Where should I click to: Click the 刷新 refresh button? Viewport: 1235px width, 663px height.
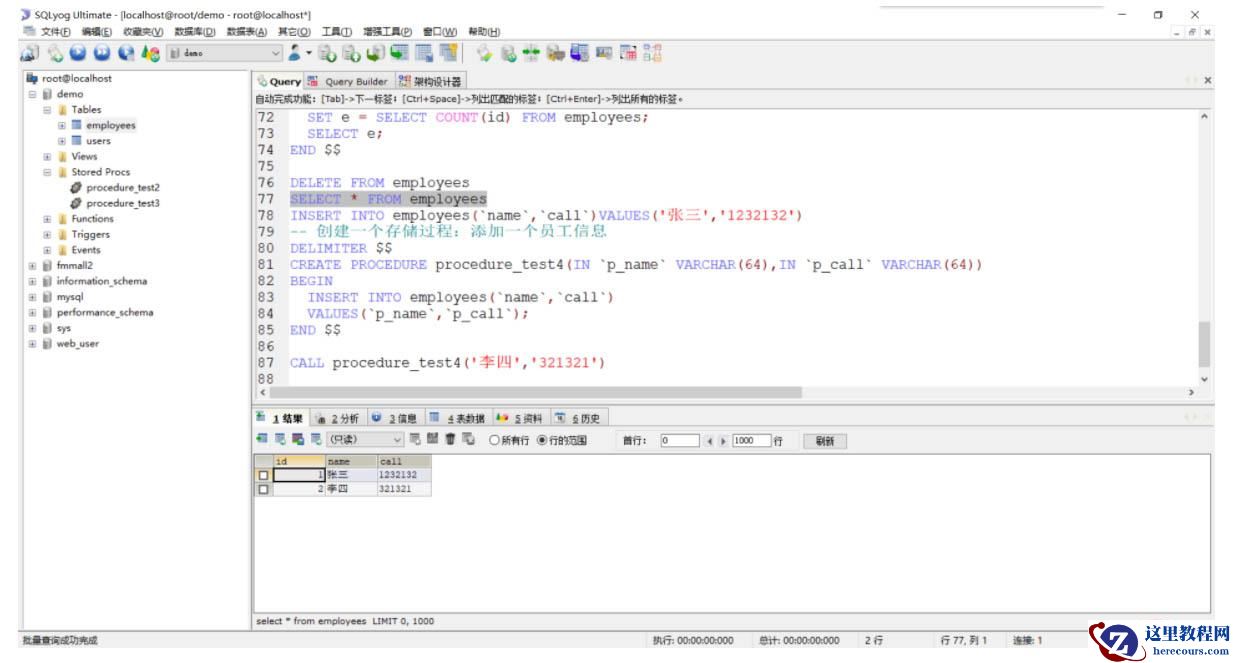(824, 441)
